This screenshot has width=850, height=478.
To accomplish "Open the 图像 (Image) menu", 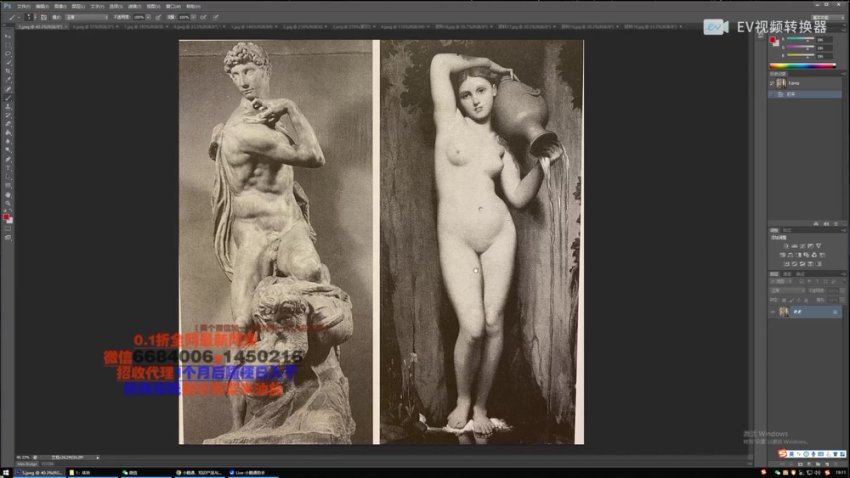I will (60, 7).
